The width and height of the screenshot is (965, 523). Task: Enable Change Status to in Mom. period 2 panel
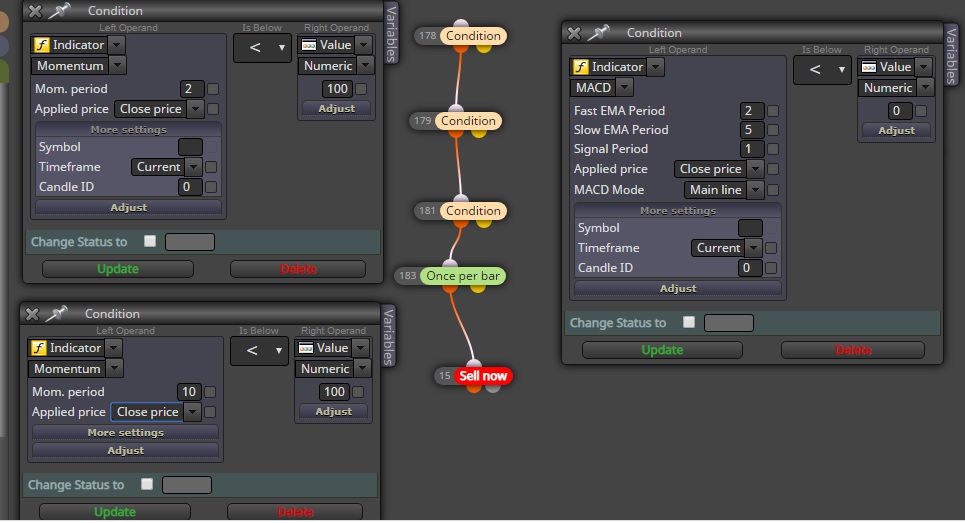tap(150, 241)
